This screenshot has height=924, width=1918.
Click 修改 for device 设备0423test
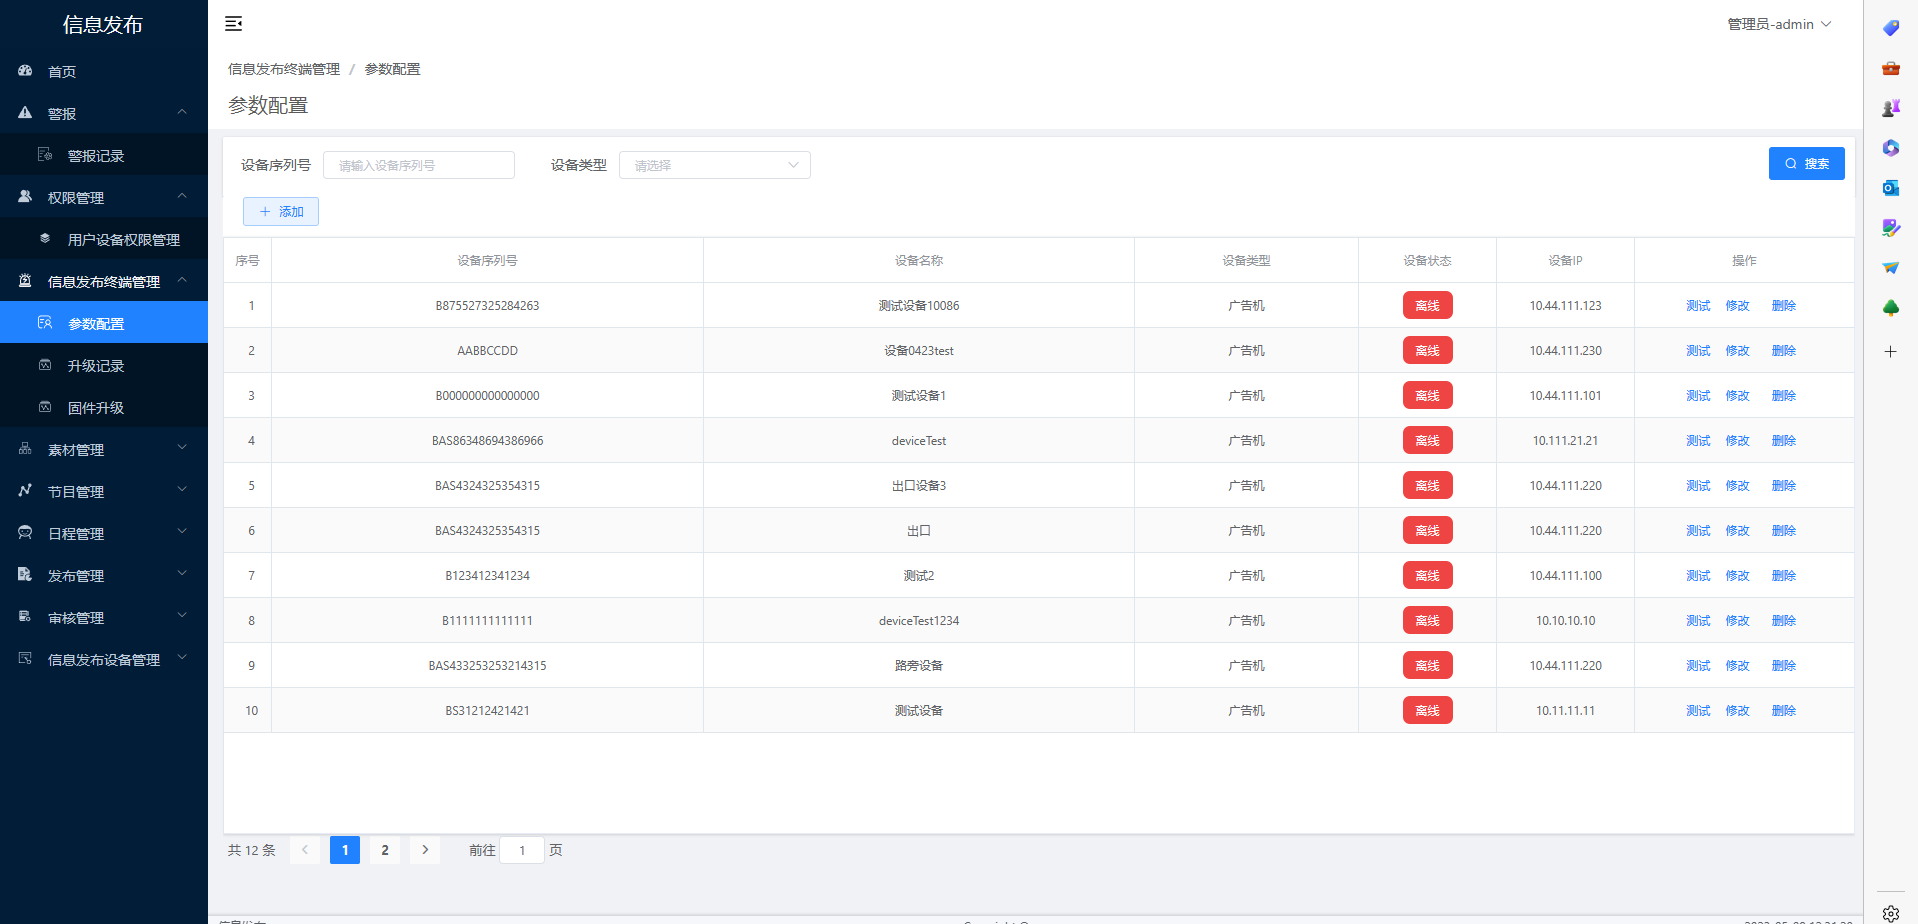click(x=1738, y=351)
